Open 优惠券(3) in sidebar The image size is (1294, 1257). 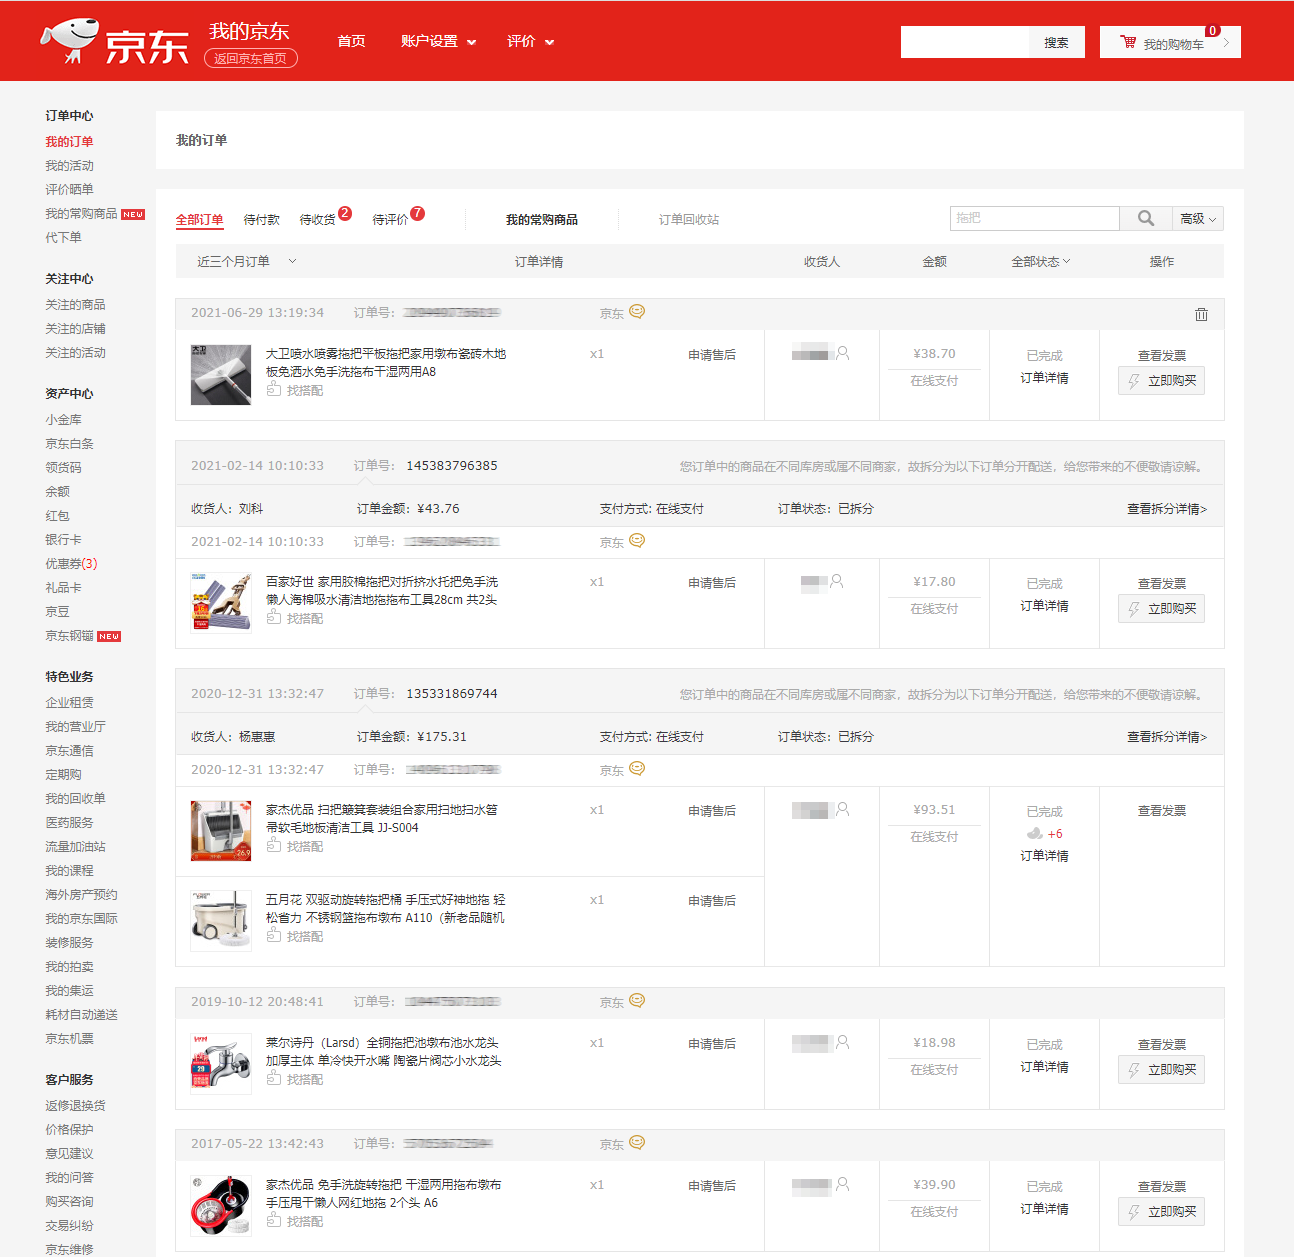[x=71, y=563]
